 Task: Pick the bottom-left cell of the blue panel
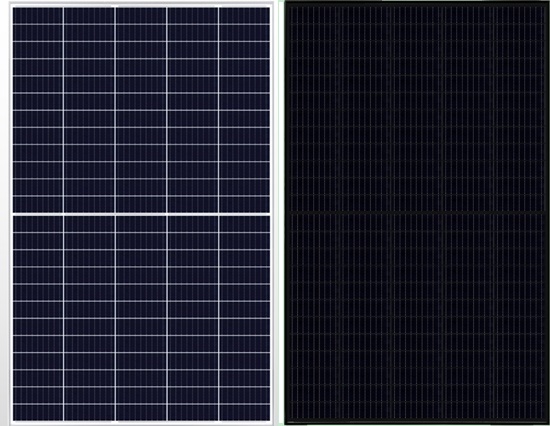click(x=38, y=413)
